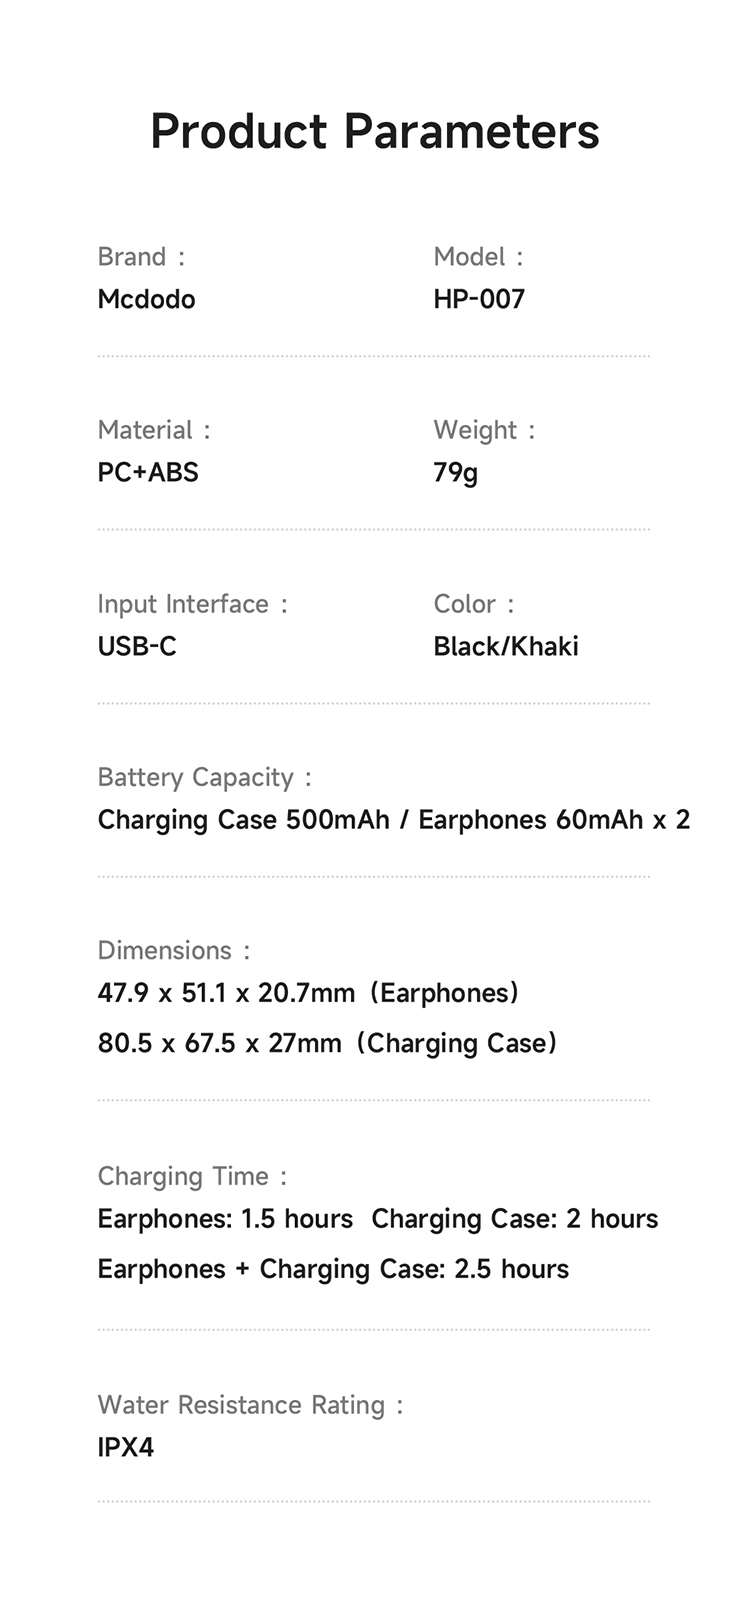Select the Mcdodo brand value
Viewport: 750px width, 1597px height.
[146, 299]
